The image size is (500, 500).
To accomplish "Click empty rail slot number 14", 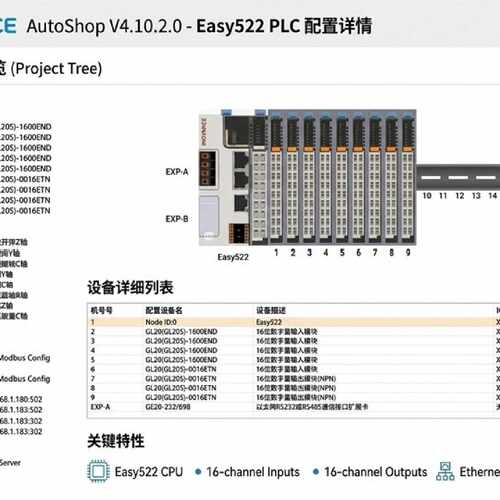I will tap(493, 195).
